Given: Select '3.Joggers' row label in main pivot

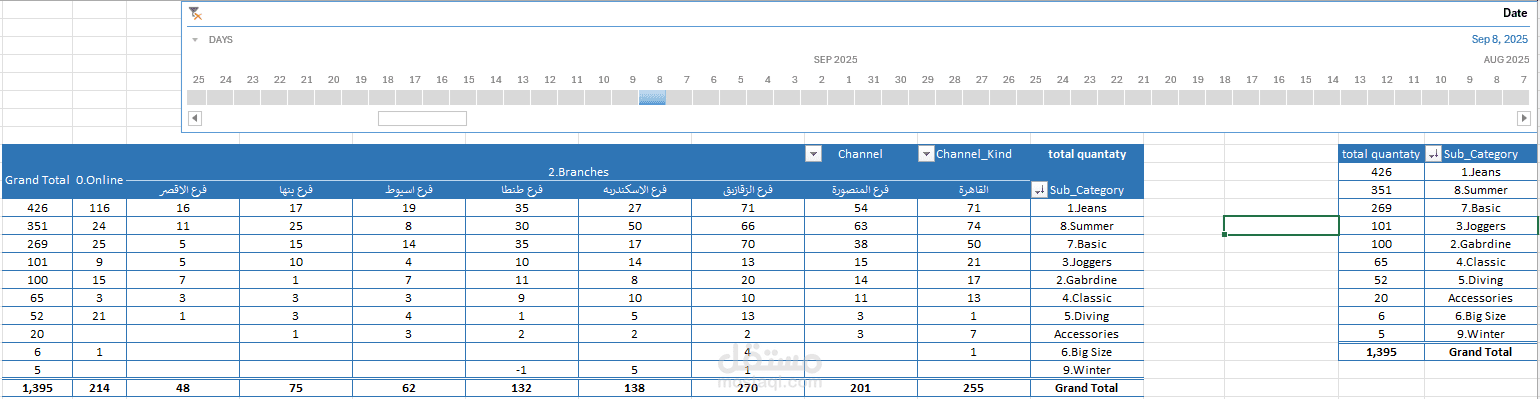Looking at the screenshot, I should 1087,262.
